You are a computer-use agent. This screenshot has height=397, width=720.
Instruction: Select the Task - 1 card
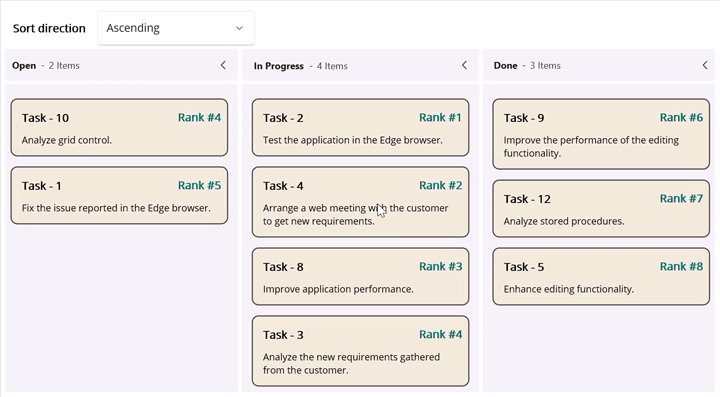pos(119,196)
